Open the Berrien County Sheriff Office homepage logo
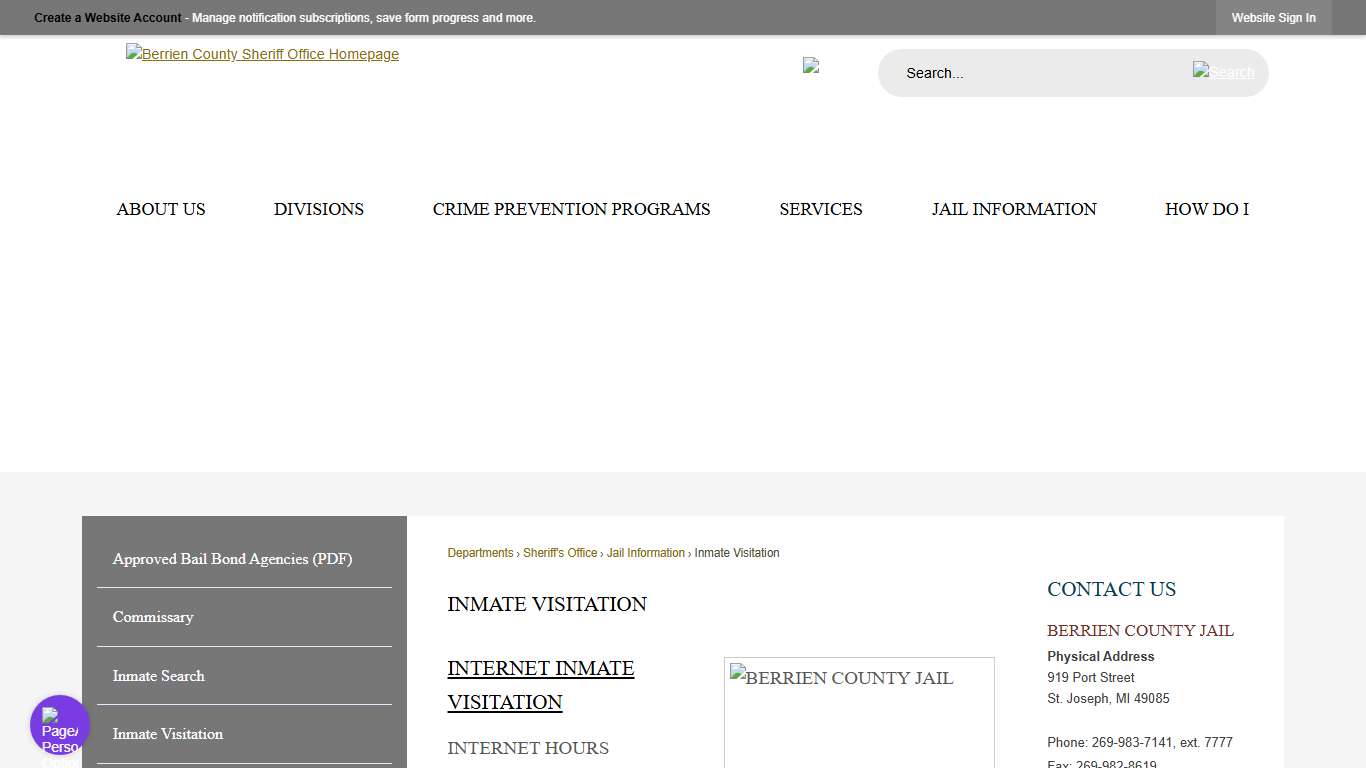1366x768 pixels. 262,54
